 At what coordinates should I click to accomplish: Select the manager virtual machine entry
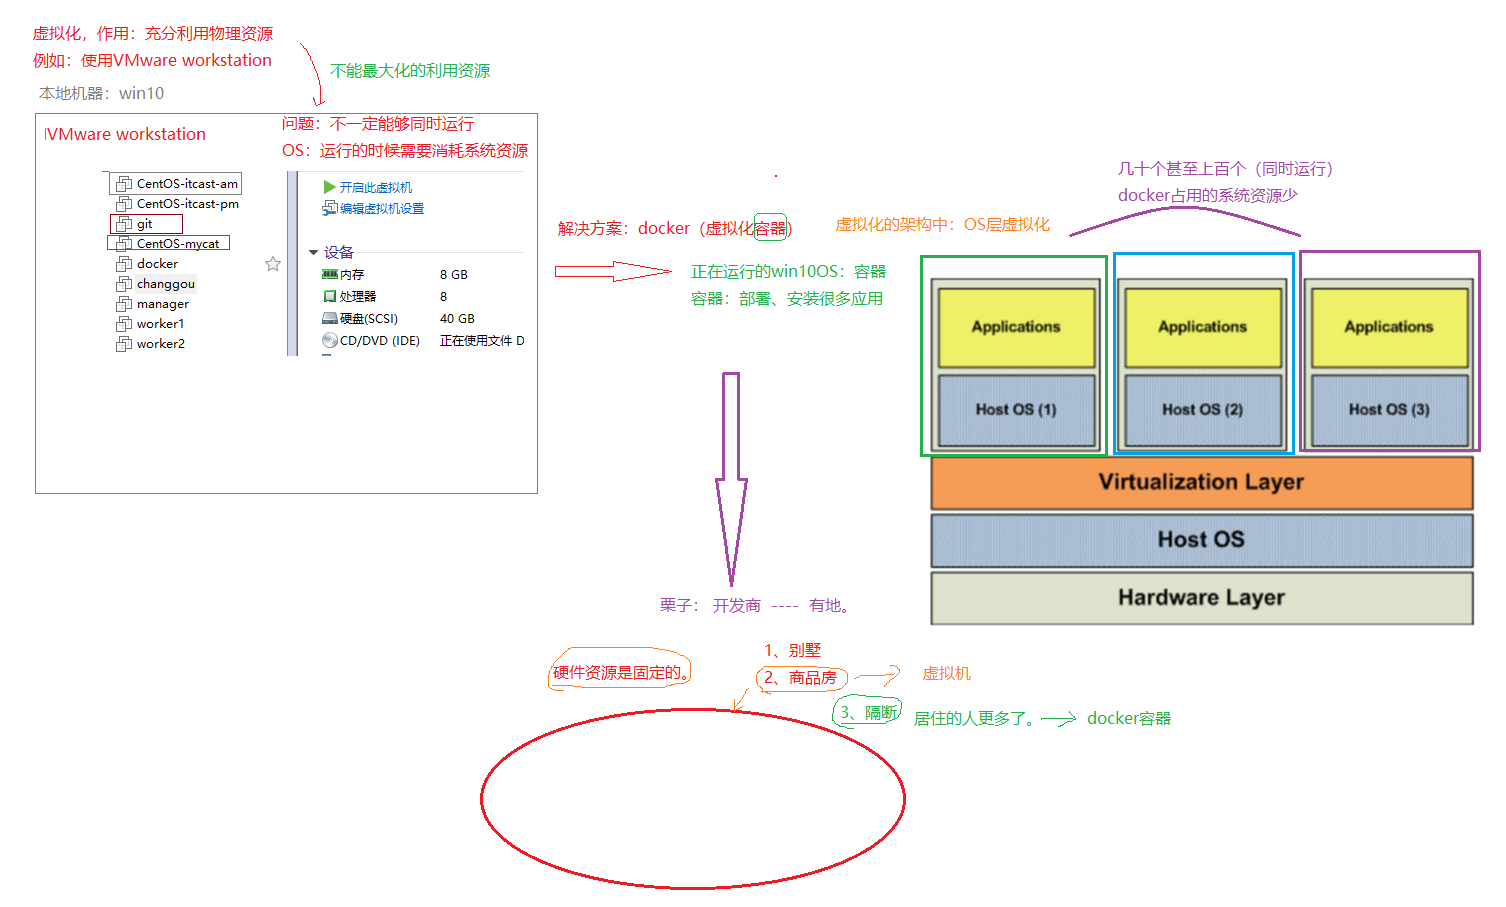click(162, 304)
